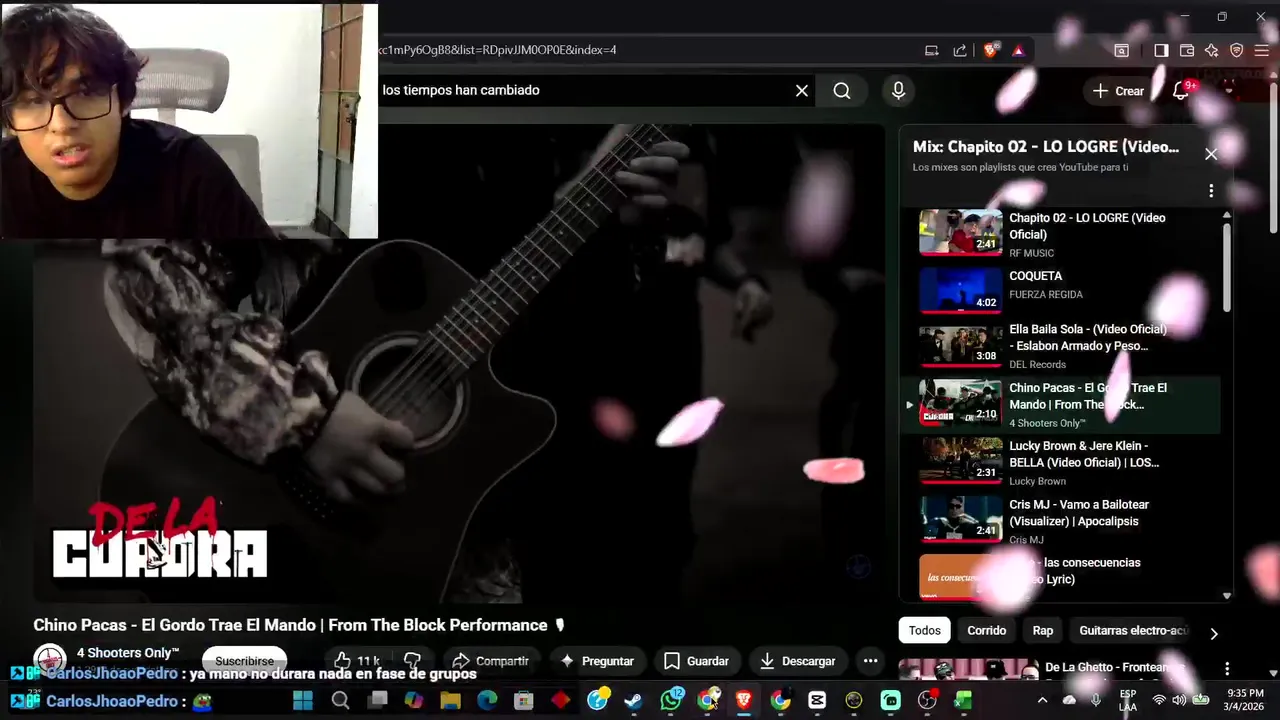
Task: Open OBS Studio from taskbar
Action: tap(927, 700)
